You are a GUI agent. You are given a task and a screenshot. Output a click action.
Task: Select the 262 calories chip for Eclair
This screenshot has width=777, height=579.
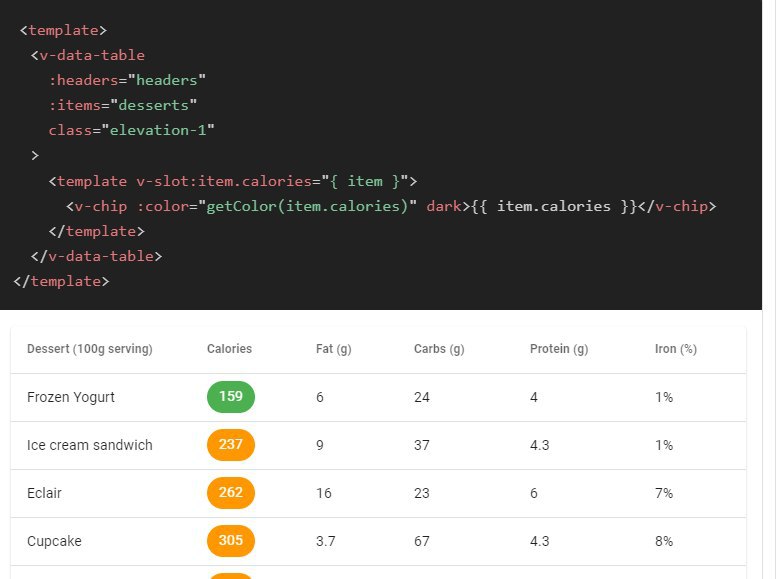pyautogui.click(x=230, y=493)
